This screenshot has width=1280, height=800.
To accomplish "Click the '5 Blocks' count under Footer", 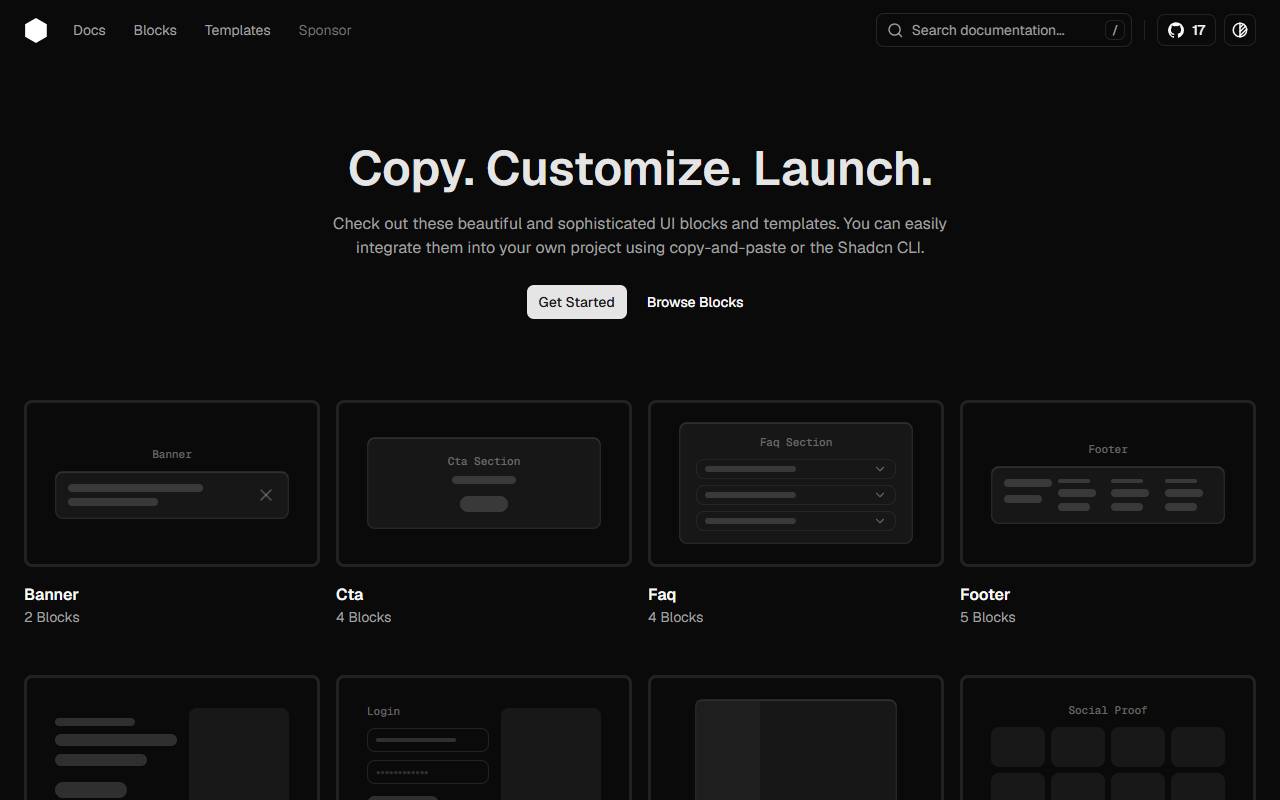I will (988, 617).
